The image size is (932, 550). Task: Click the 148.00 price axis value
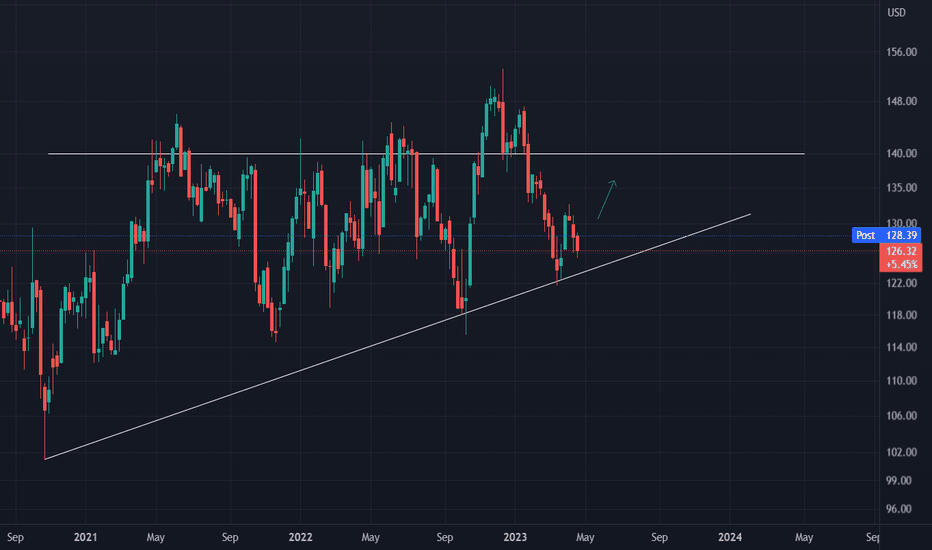click(901, 102)
